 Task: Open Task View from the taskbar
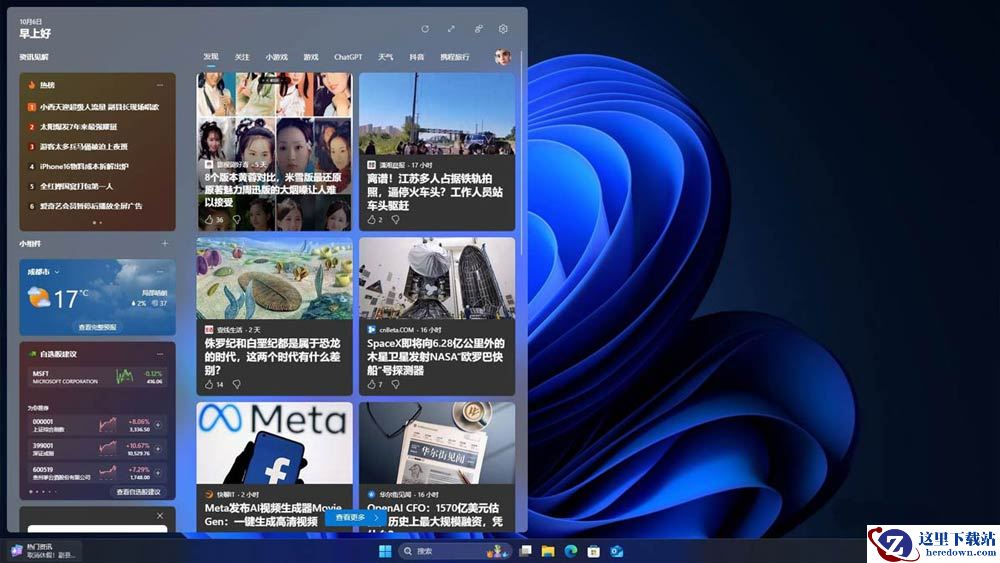tap(525, 551)
